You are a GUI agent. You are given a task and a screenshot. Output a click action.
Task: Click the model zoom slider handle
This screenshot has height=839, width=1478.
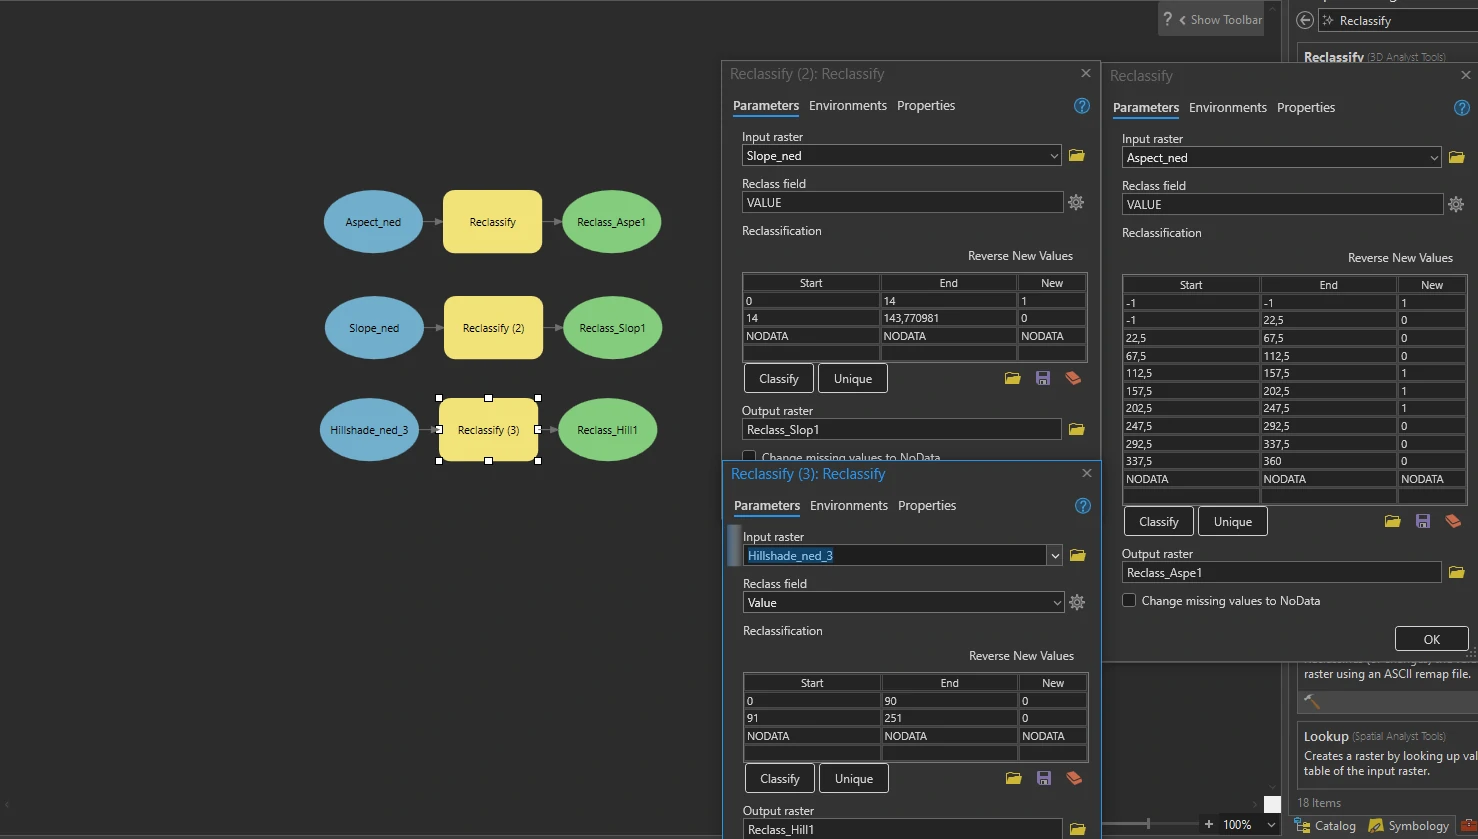point(1148,824)
